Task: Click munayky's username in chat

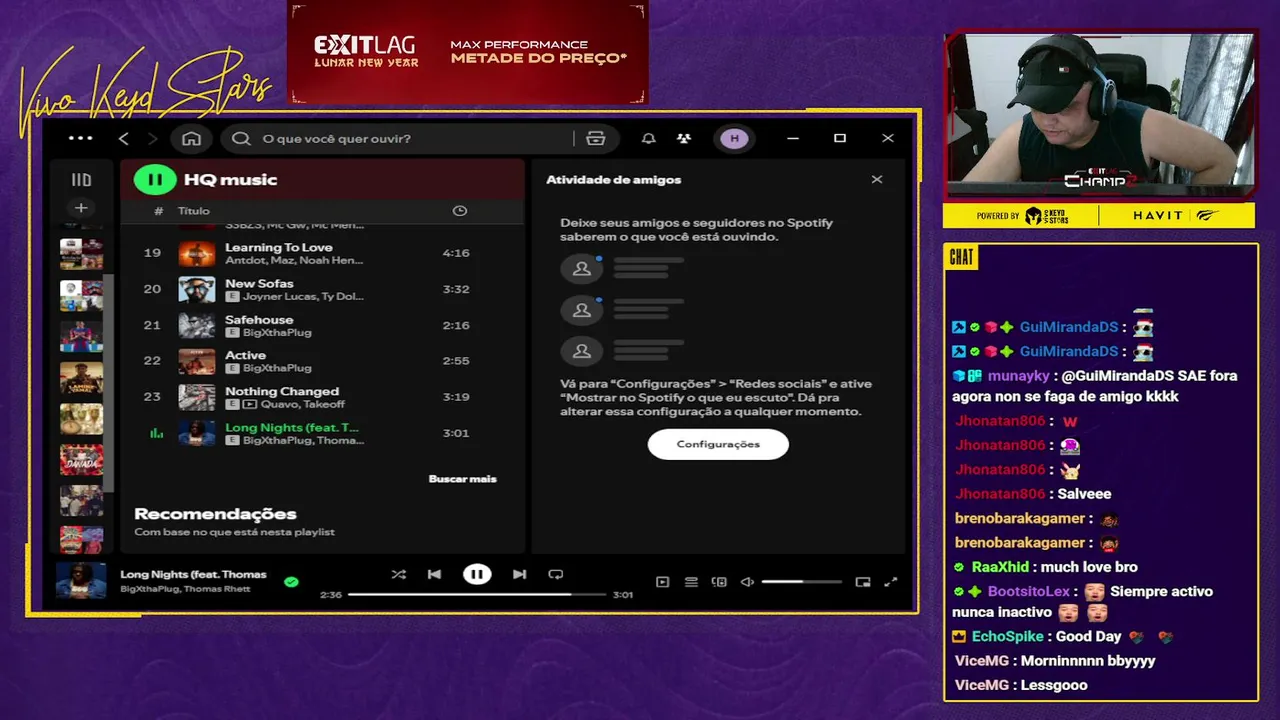Action: (x=1019, y=376)
